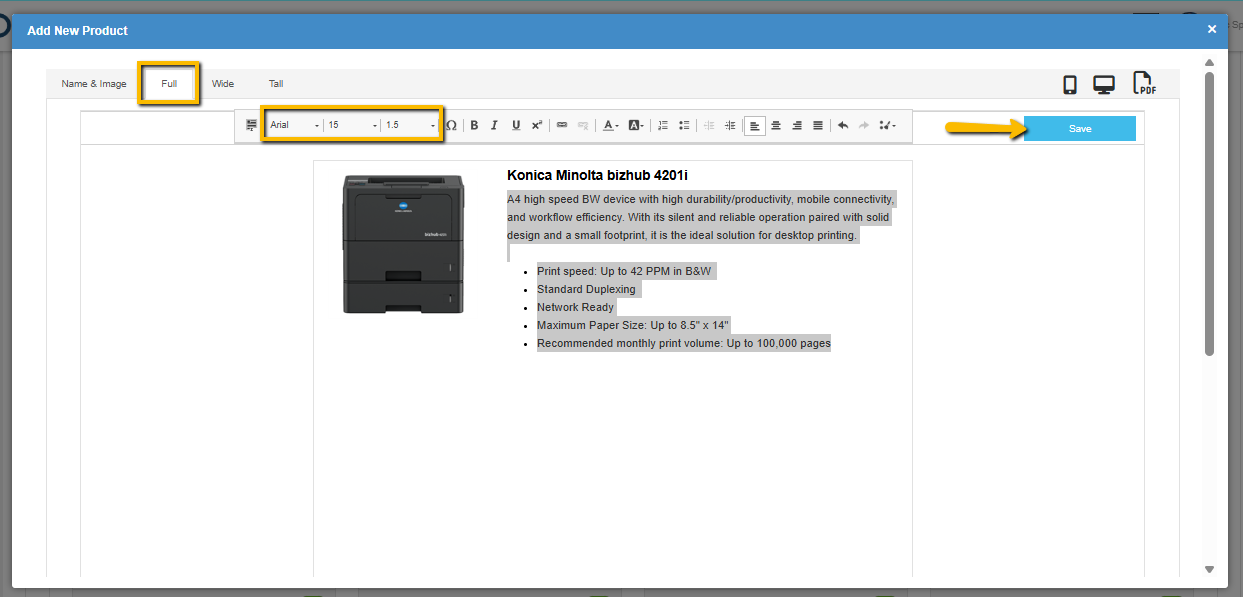Apply superscript formatting
Image resolution: width=1243 pixels, height=597 pixels.
pyautogui.click(x=537, y=125)
